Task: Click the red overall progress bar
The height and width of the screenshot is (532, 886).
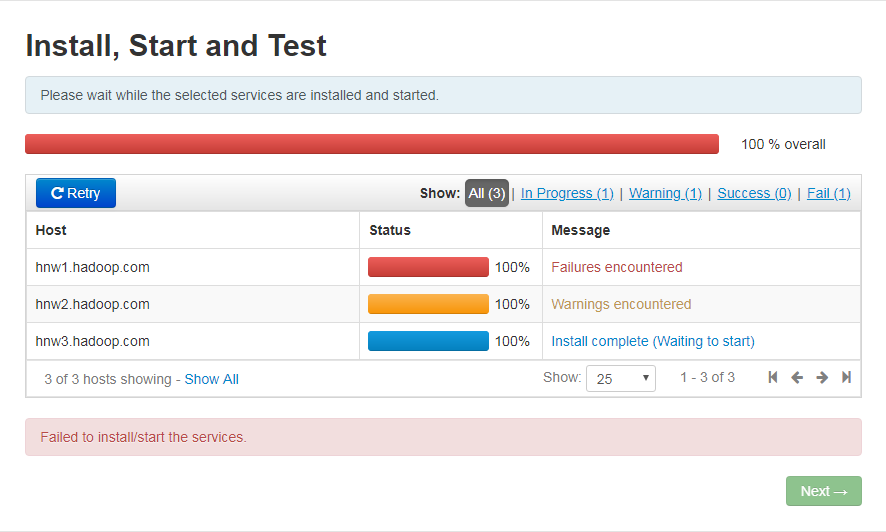Action: [x=371, y=144]
